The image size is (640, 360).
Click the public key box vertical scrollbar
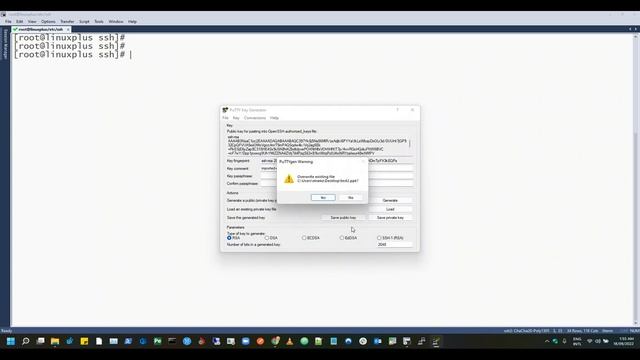coord(410,145)
